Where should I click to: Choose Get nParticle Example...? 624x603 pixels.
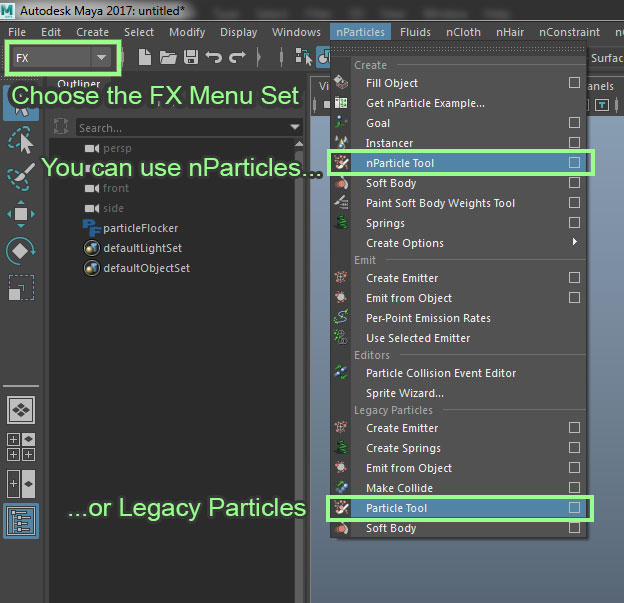point(425,103)
